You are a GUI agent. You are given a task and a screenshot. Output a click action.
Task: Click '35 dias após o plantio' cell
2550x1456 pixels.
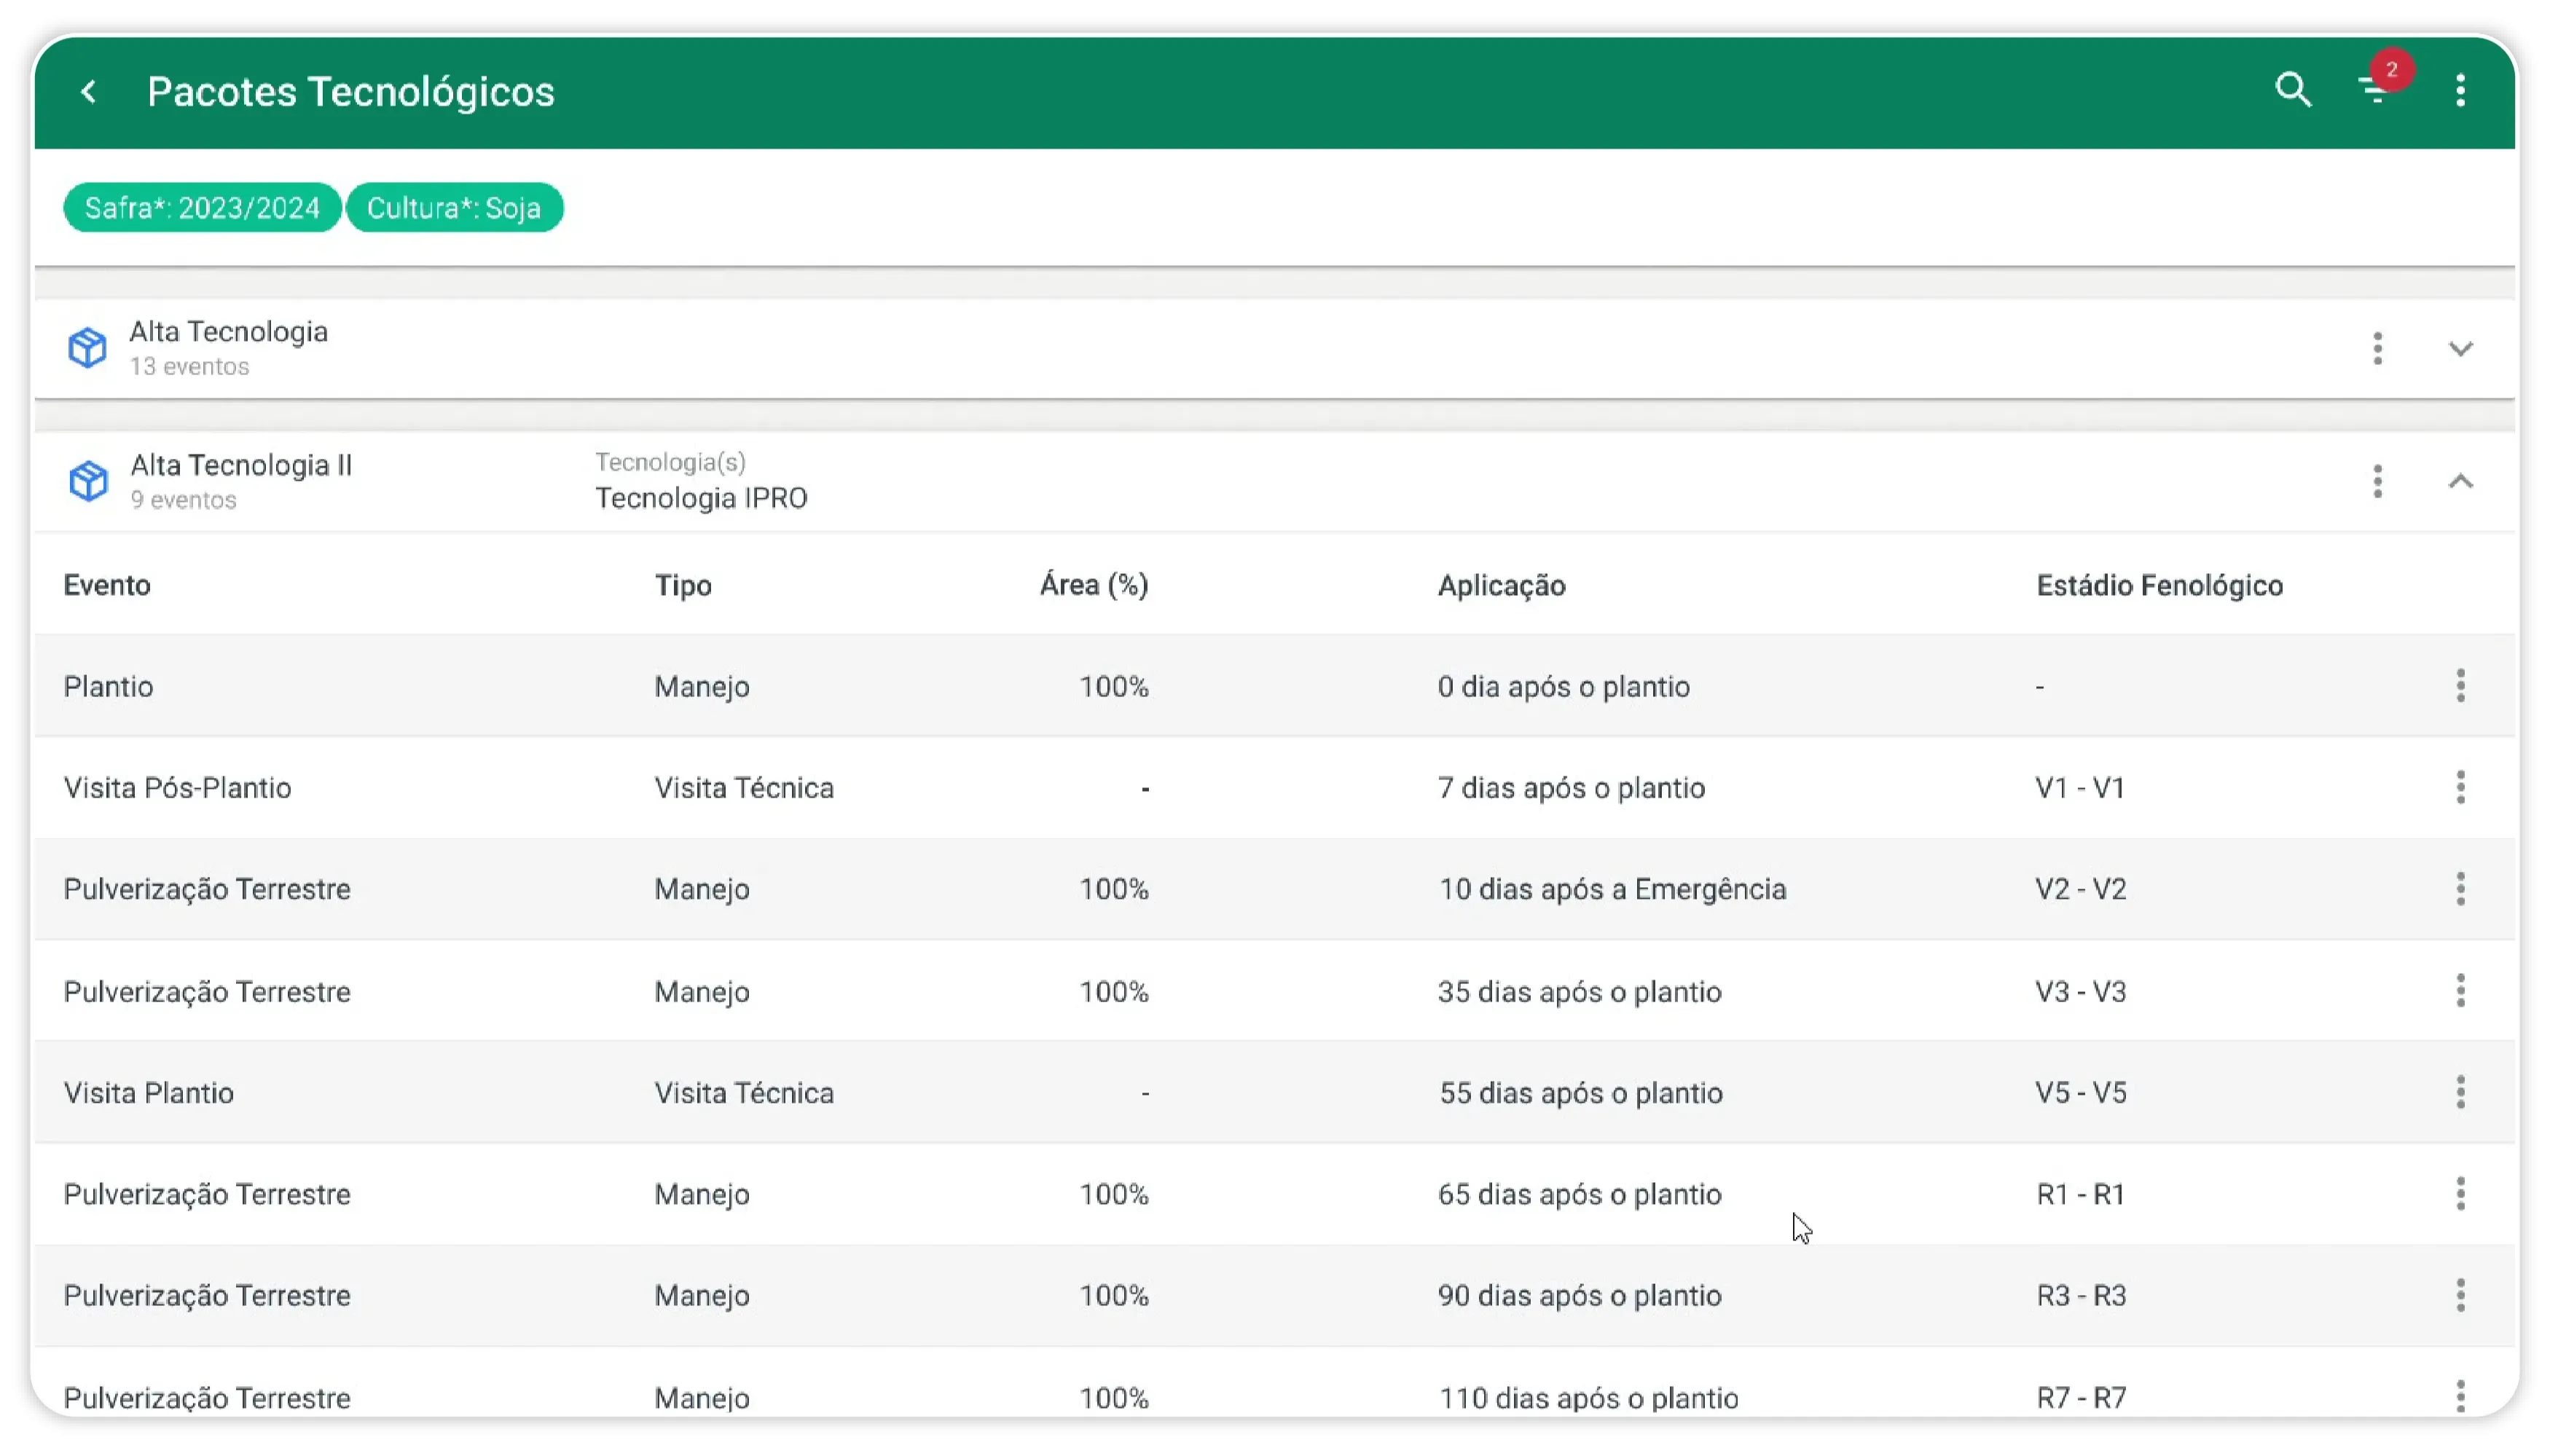point(1580,992)
